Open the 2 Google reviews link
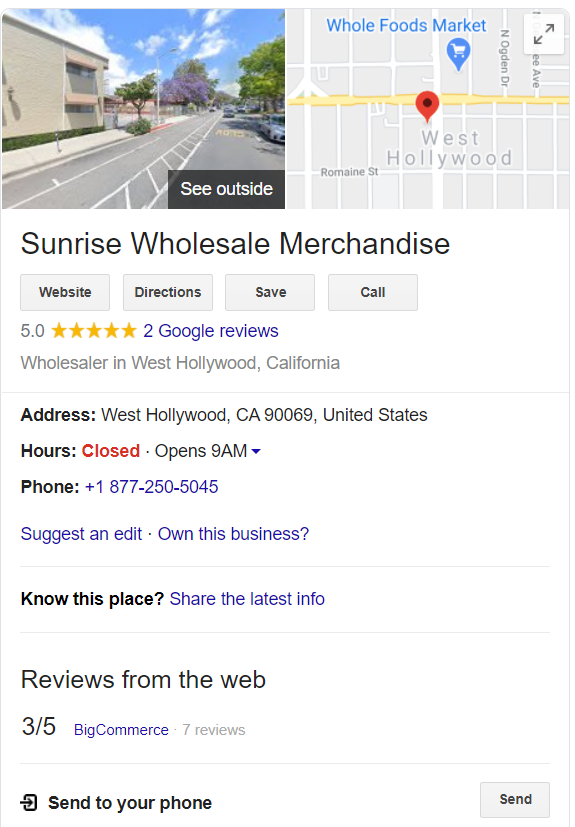The width and height of the screenshot is (575, 827). pyautogui.click(x=210, y=331)
